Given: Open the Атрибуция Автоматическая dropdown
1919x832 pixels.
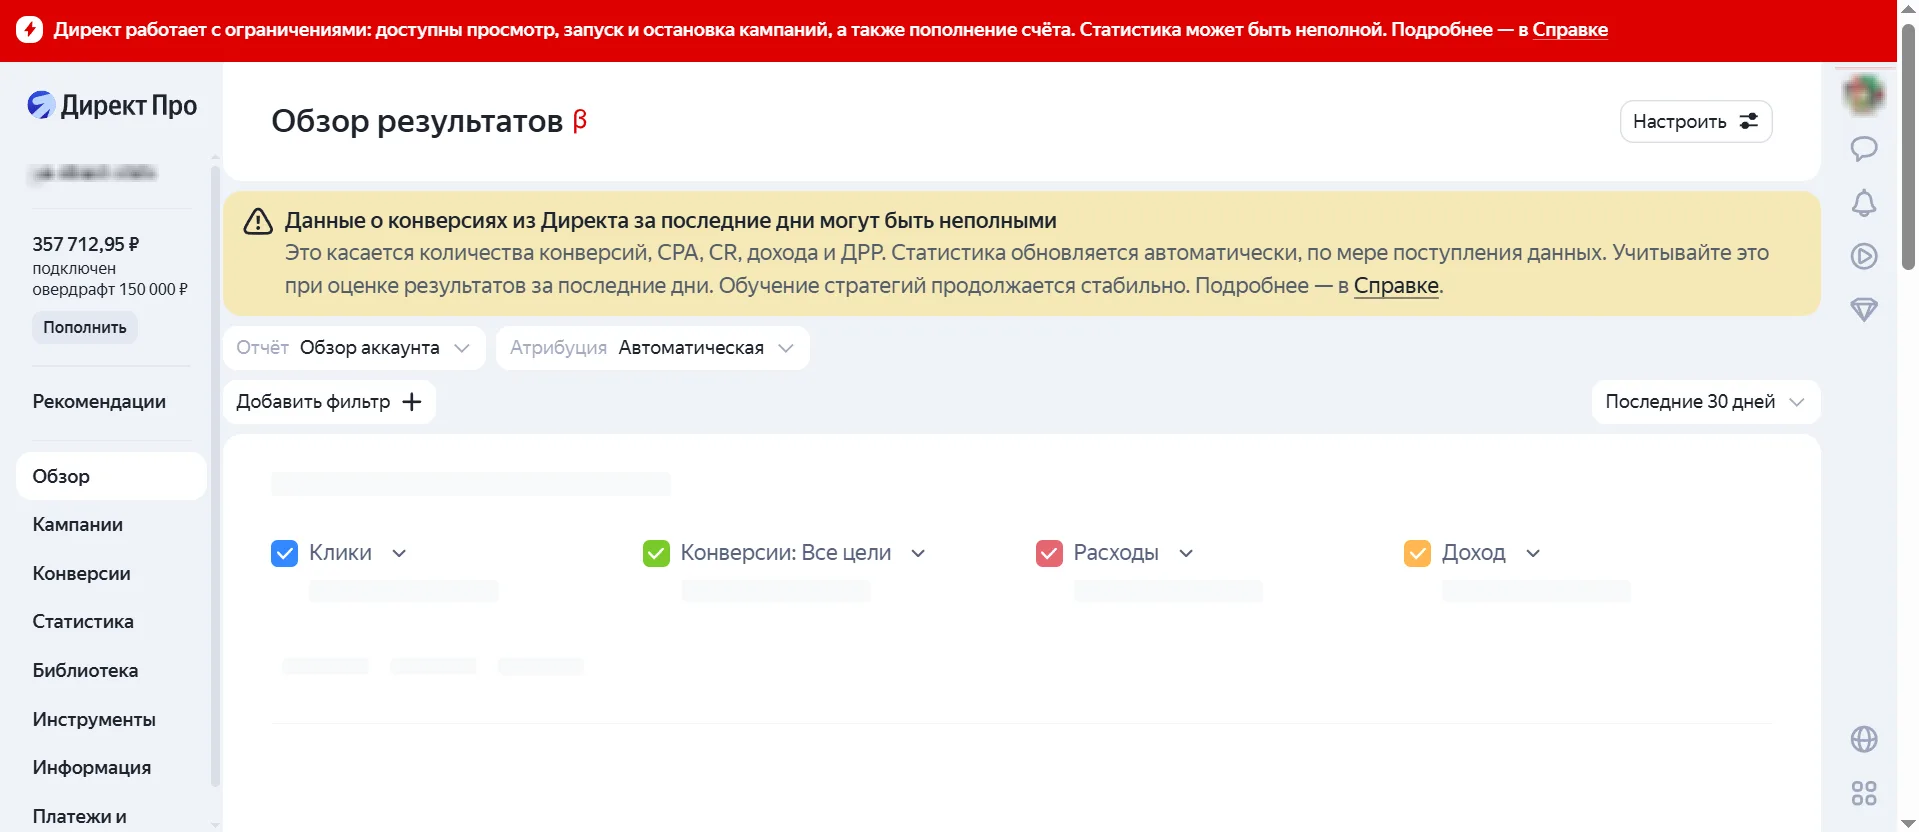Looking at the screenshot, I should click(x=652, y=348).
